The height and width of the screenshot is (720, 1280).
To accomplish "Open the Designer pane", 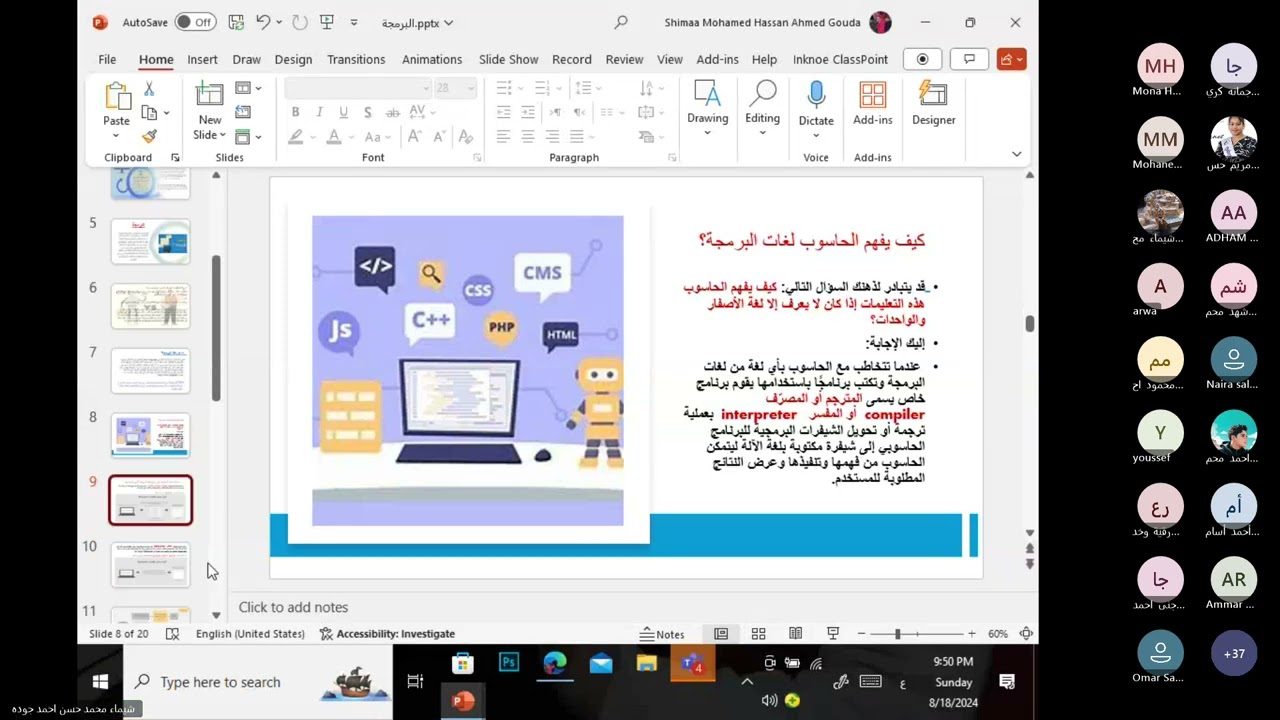I will click(933, 103).
